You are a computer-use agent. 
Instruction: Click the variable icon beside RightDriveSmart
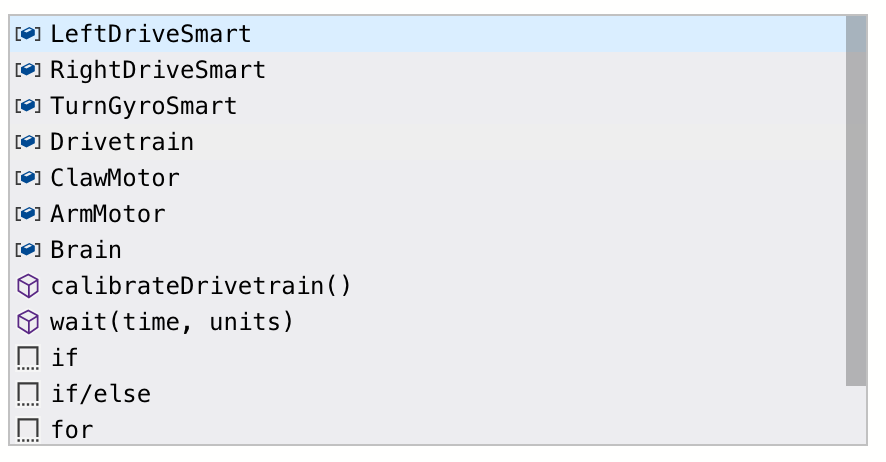click(28, 70)
